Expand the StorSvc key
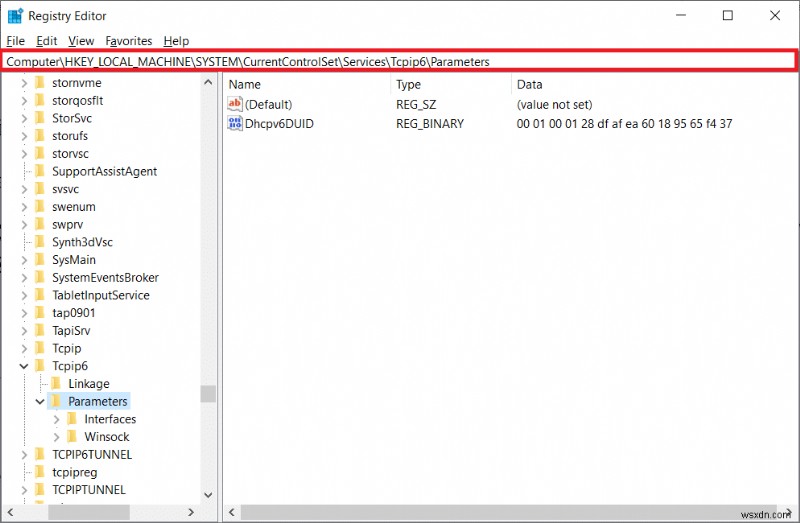The width and height of the screenshot is (800, 523). [x=24, y=118]
